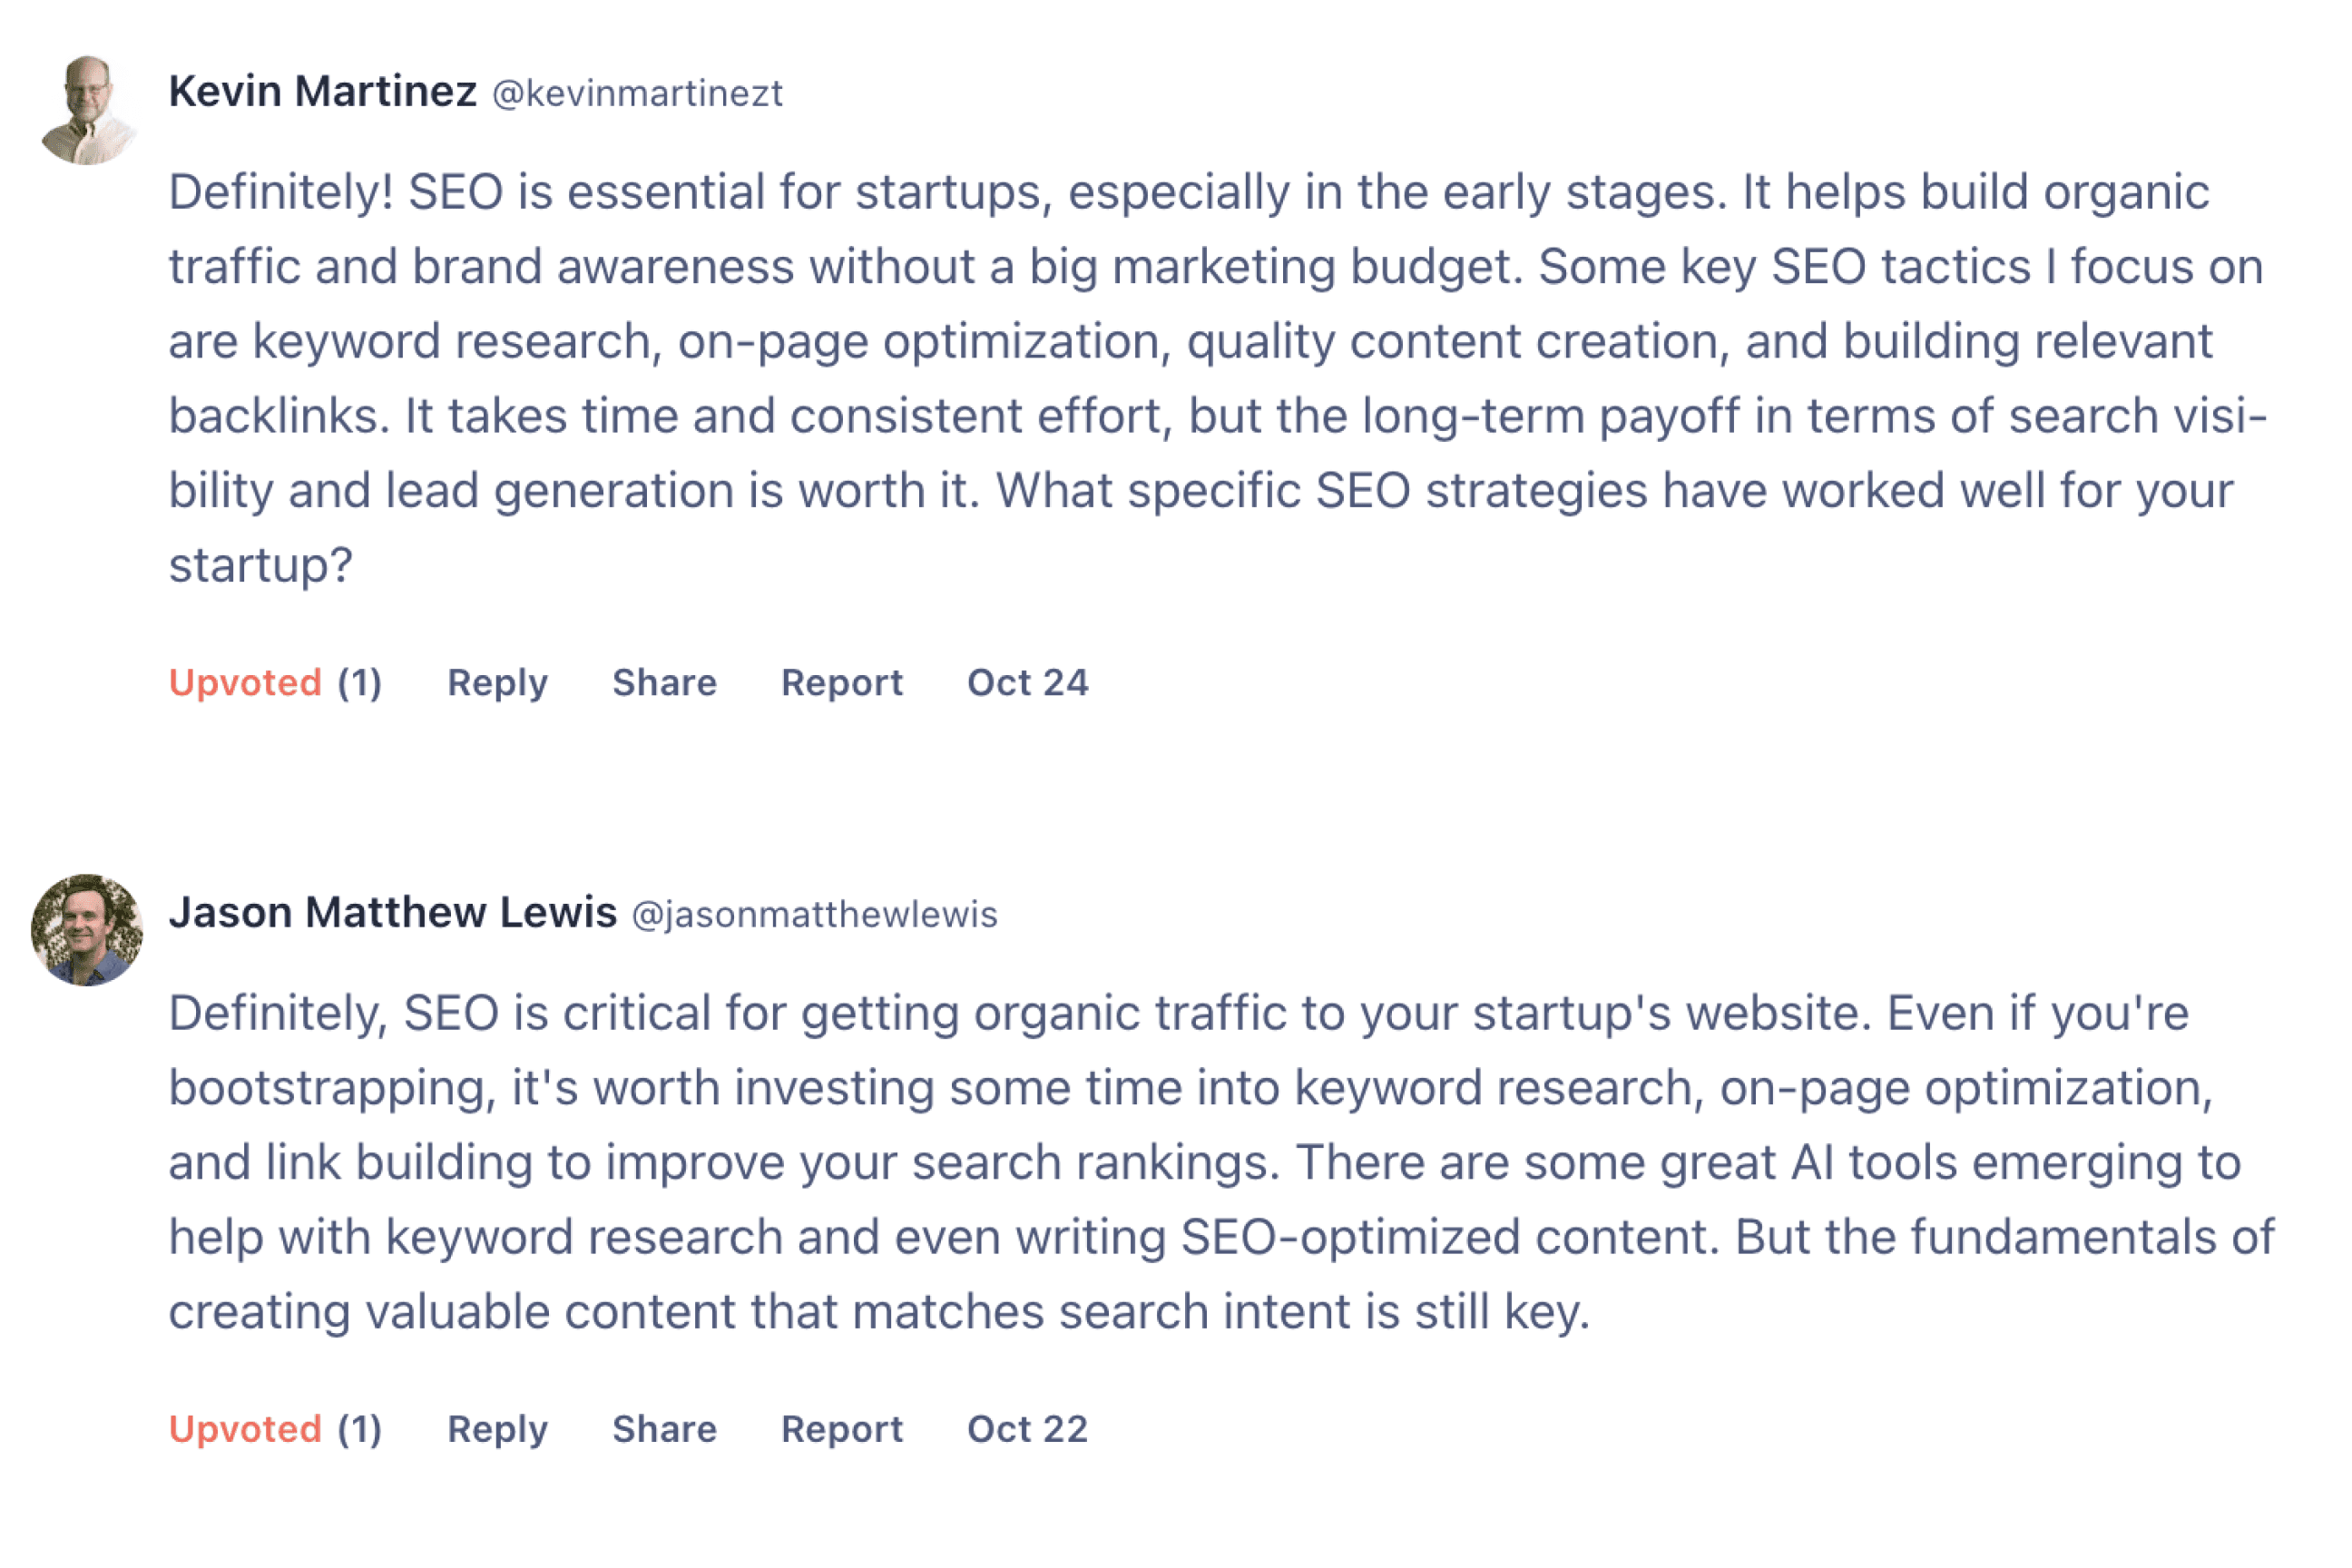Share Jason Matthew Lewis's comment
The image size is (2352, 1568).
[664, 1429]
